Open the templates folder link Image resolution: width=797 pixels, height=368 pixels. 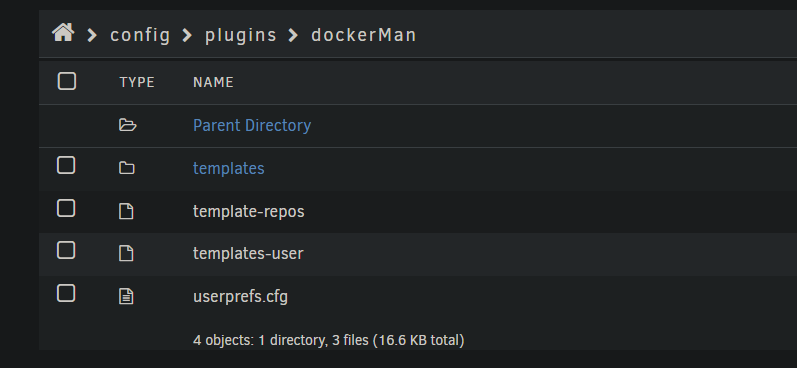[229, 168]
